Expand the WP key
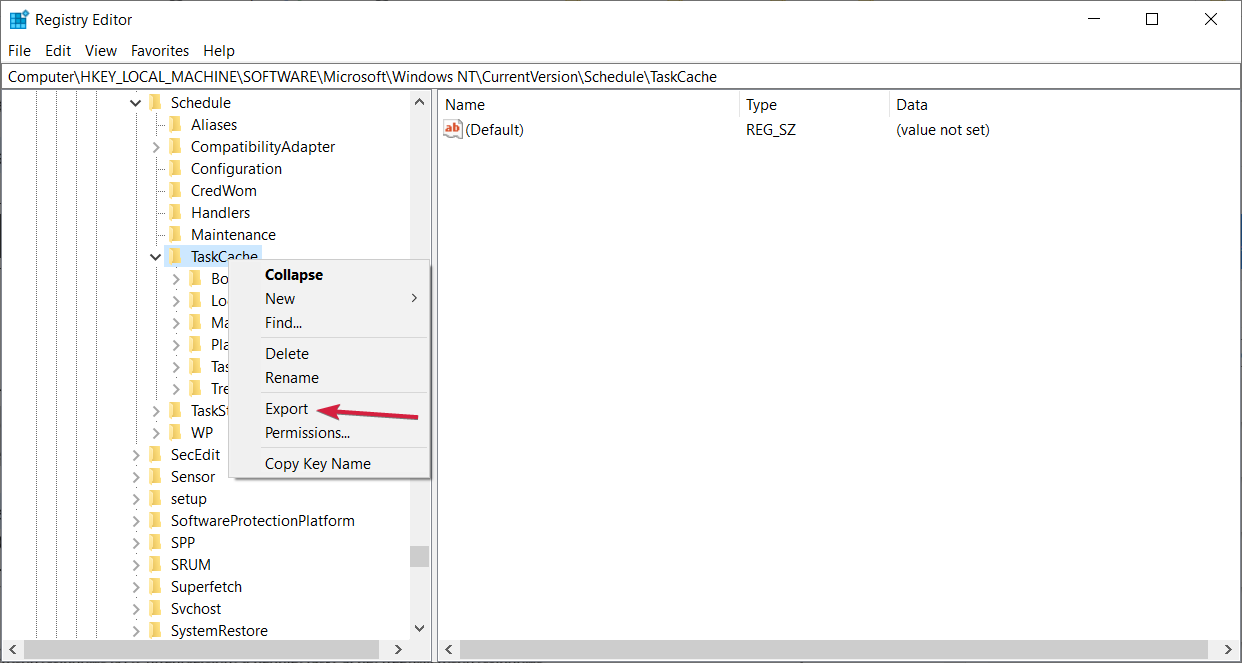The width and height of the screenshot is (1242, 663). pyautogui.click(x=156, y=433)
